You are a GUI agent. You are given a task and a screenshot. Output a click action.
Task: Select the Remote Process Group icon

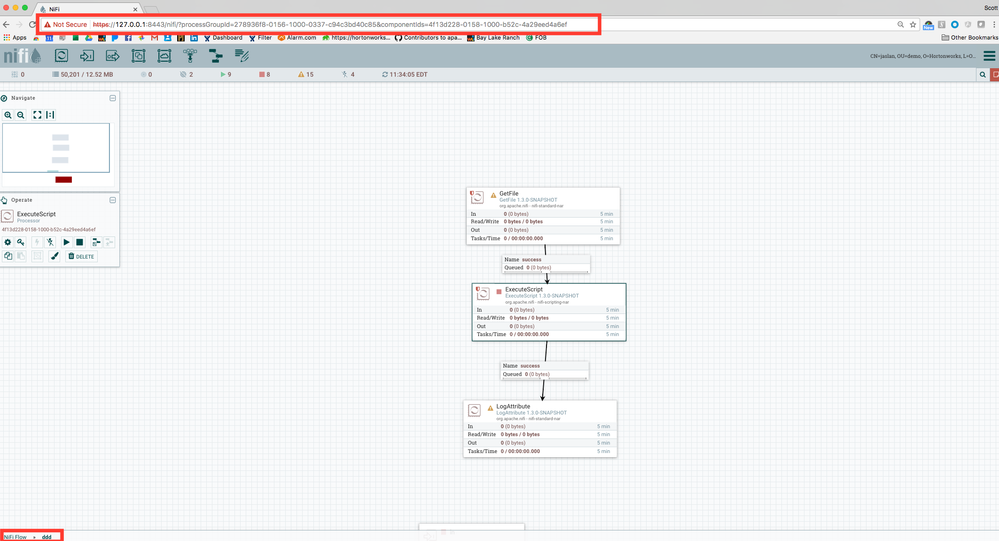[x=164, y=56]
